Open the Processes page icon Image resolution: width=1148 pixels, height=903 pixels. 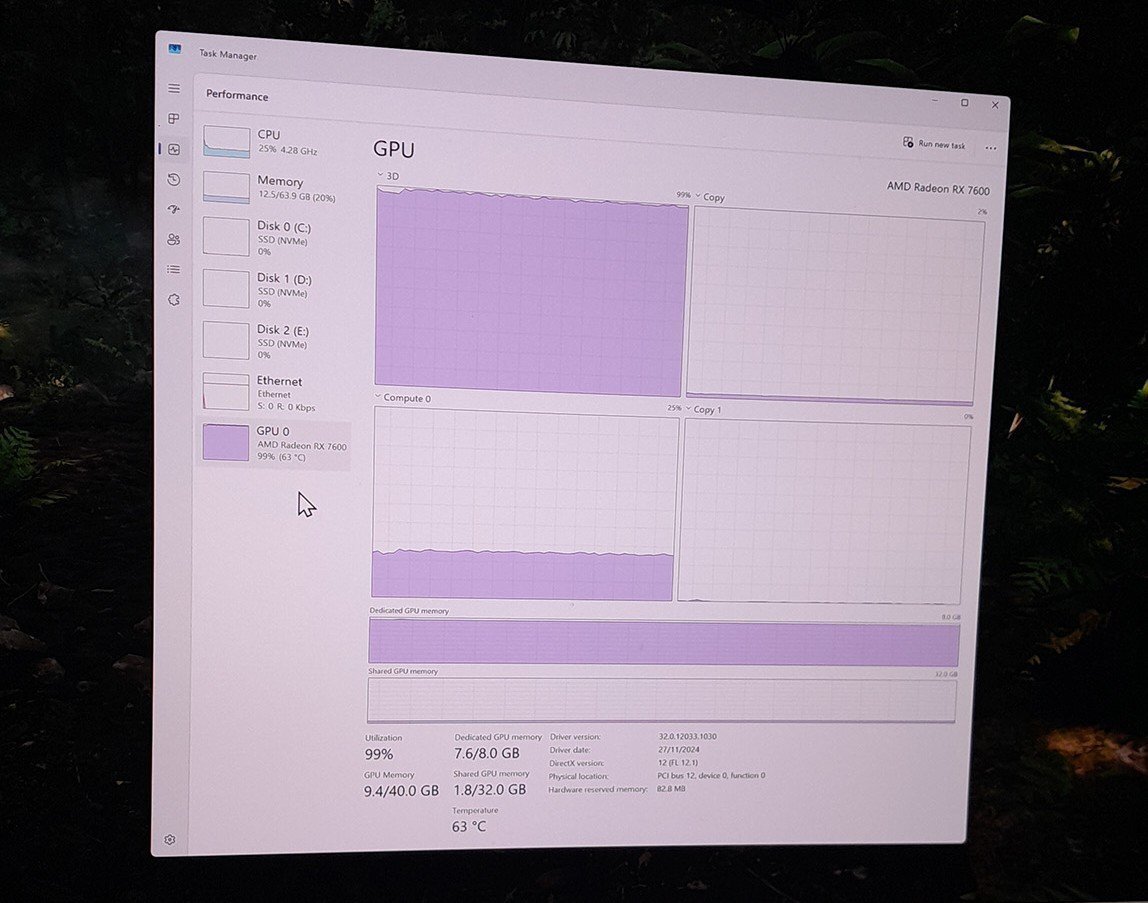coord(174,119)
